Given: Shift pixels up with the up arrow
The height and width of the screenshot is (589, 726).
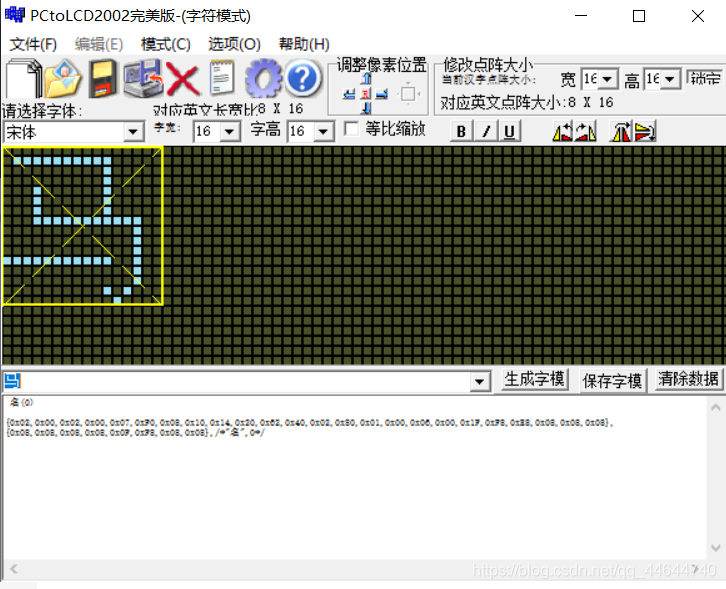Looking at the screenshot, I should (x=366, y=78).
